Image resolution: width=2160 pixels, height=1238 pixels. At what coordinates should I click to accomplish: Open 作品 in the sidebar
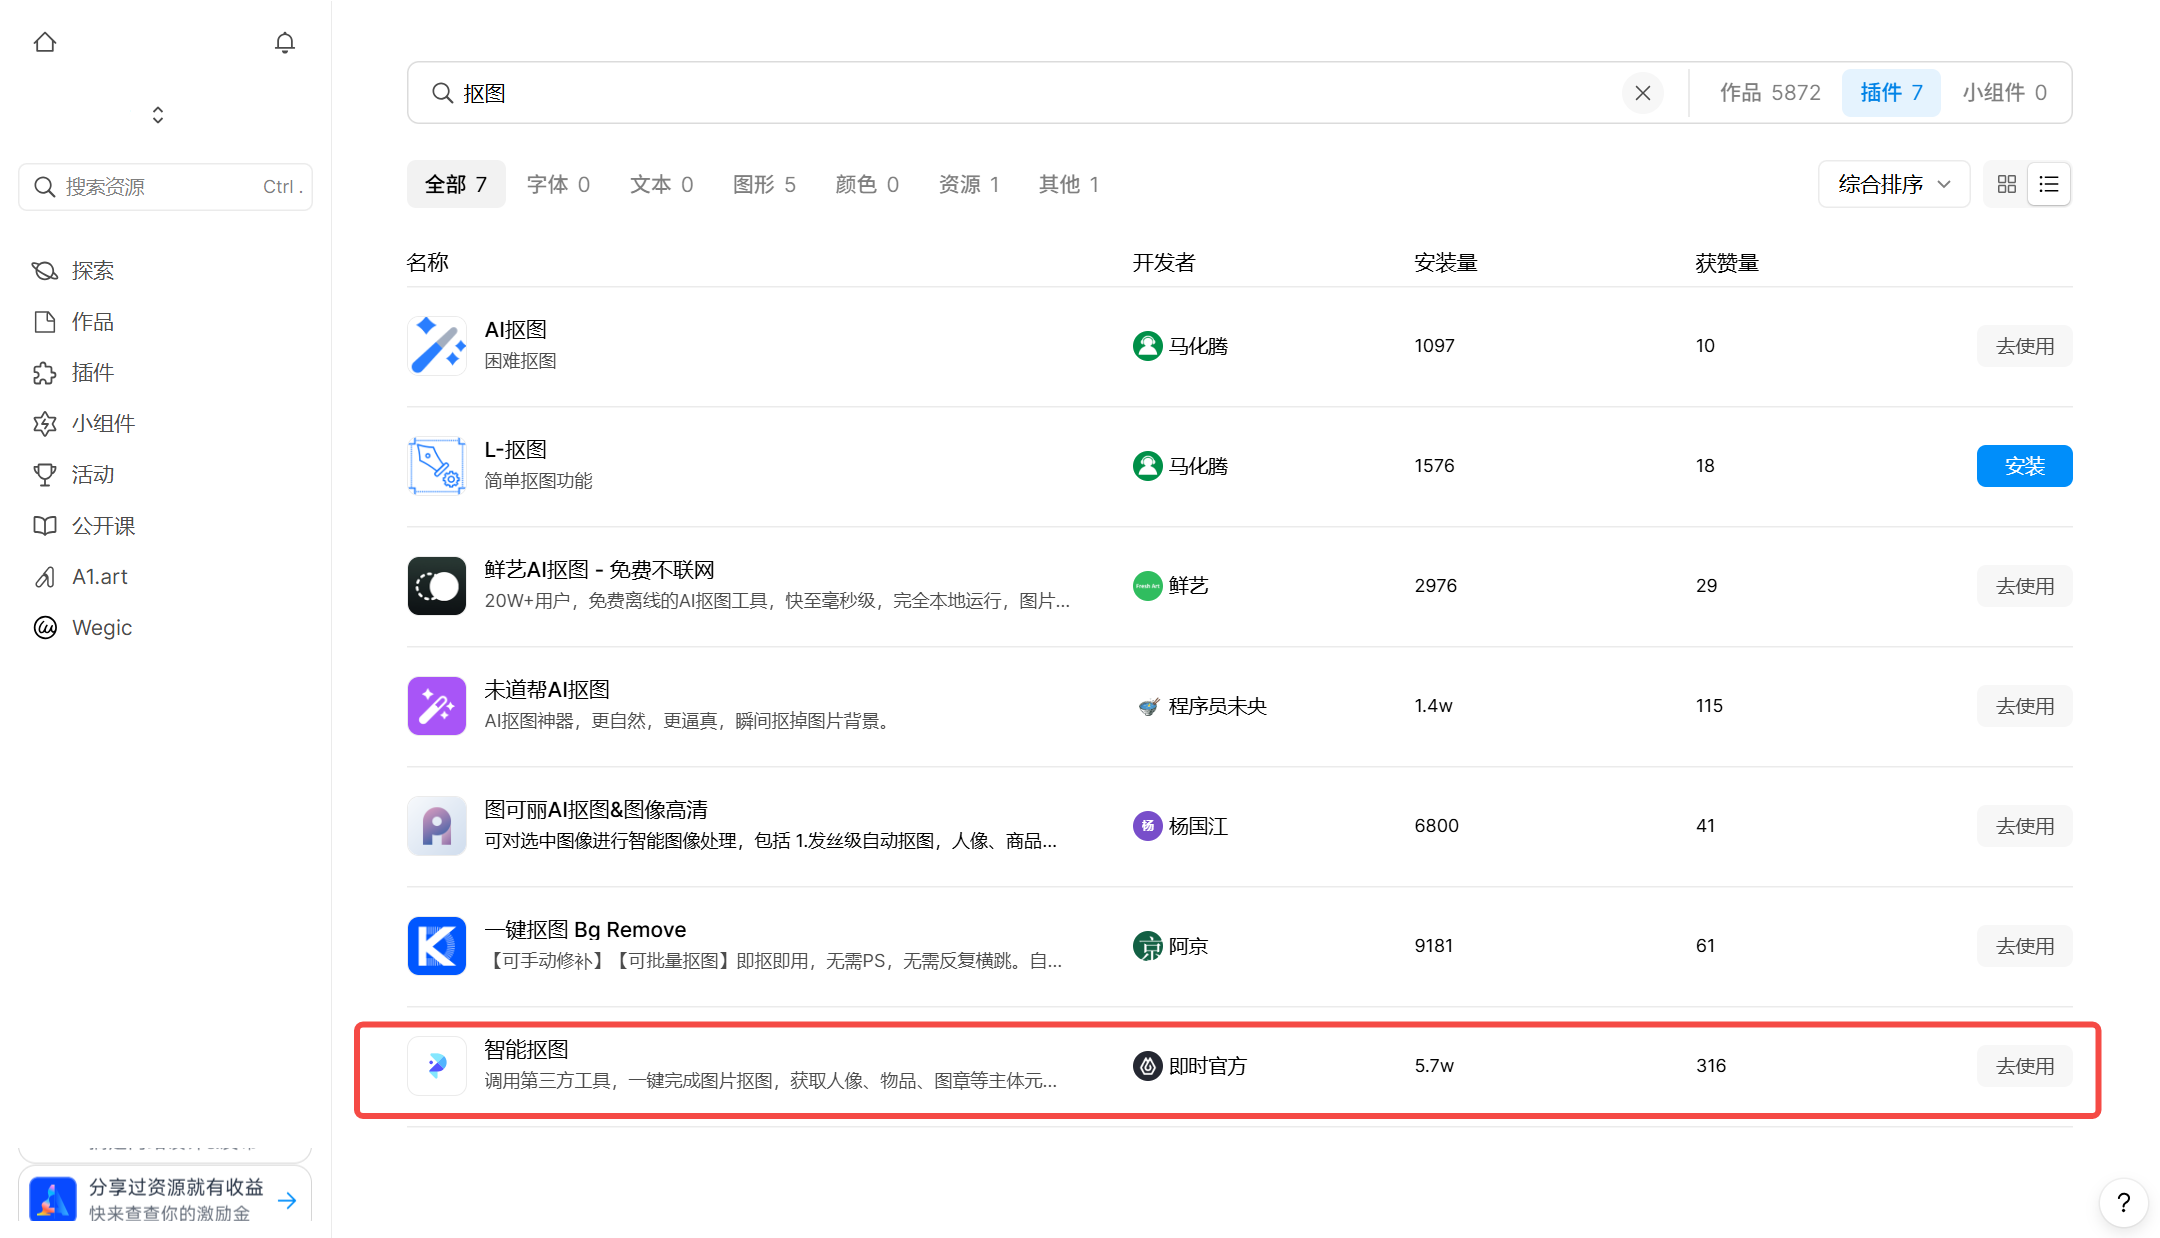(x=92, y=322)
